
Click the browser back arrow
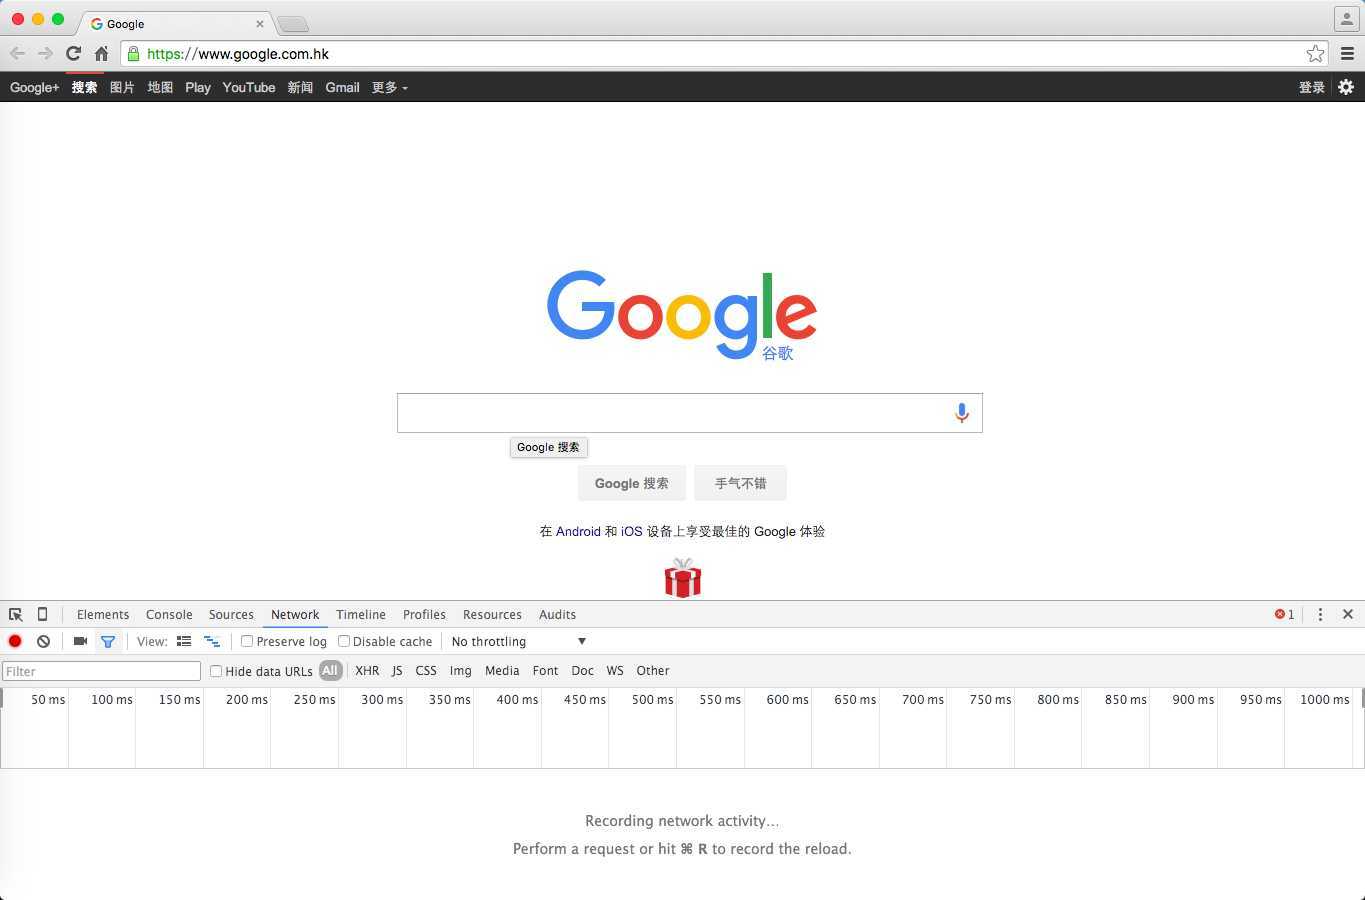tap(17, 54)
